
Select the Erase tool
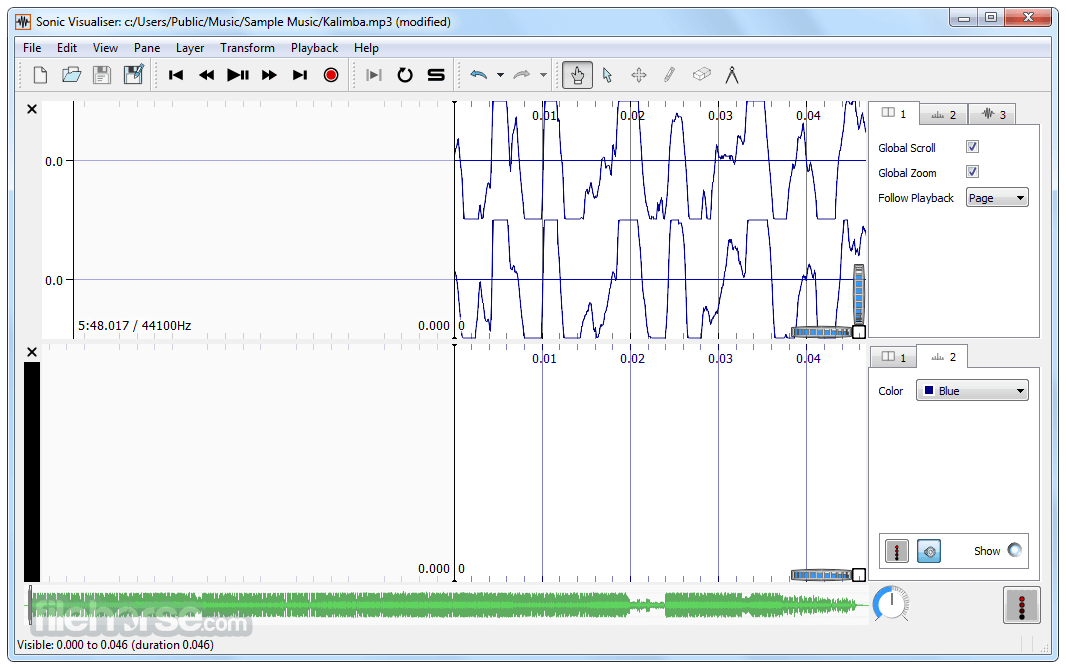tap(701, 75)
